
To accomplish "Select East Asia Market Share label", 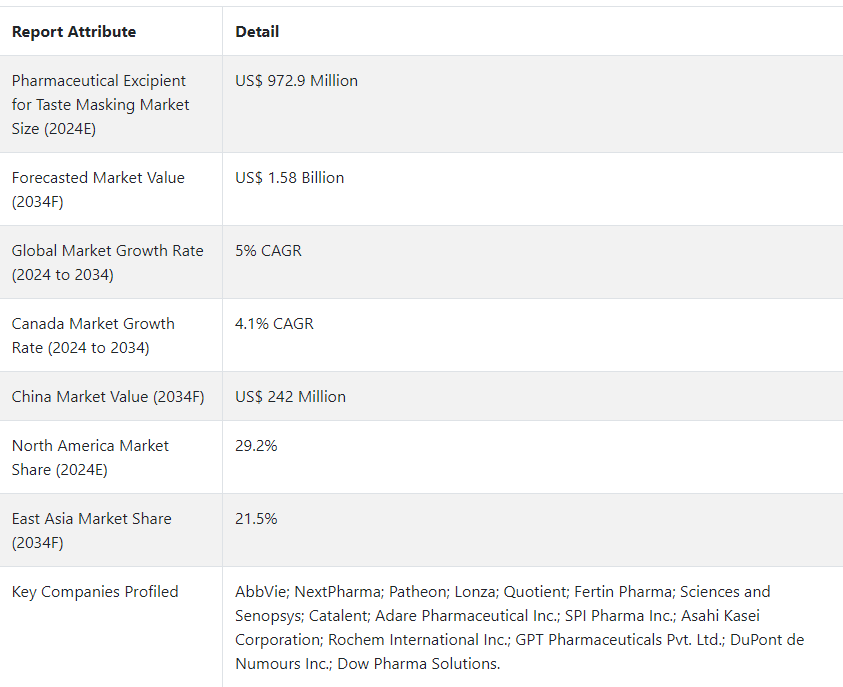I will pyautogui.click(x=91, y=531).
